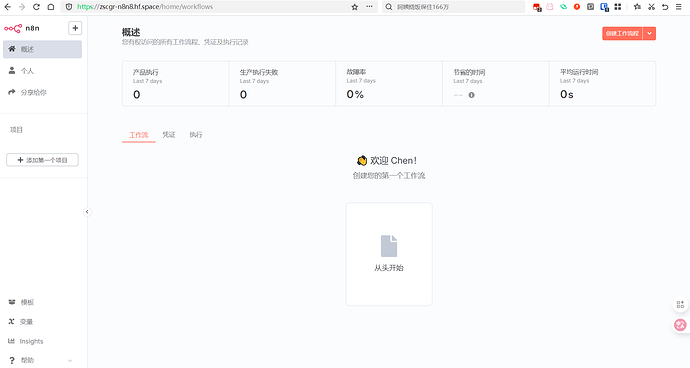Click the 平均运行时间 average runtime card
Screen dimensions: 690x368
(x=602, y=84)
